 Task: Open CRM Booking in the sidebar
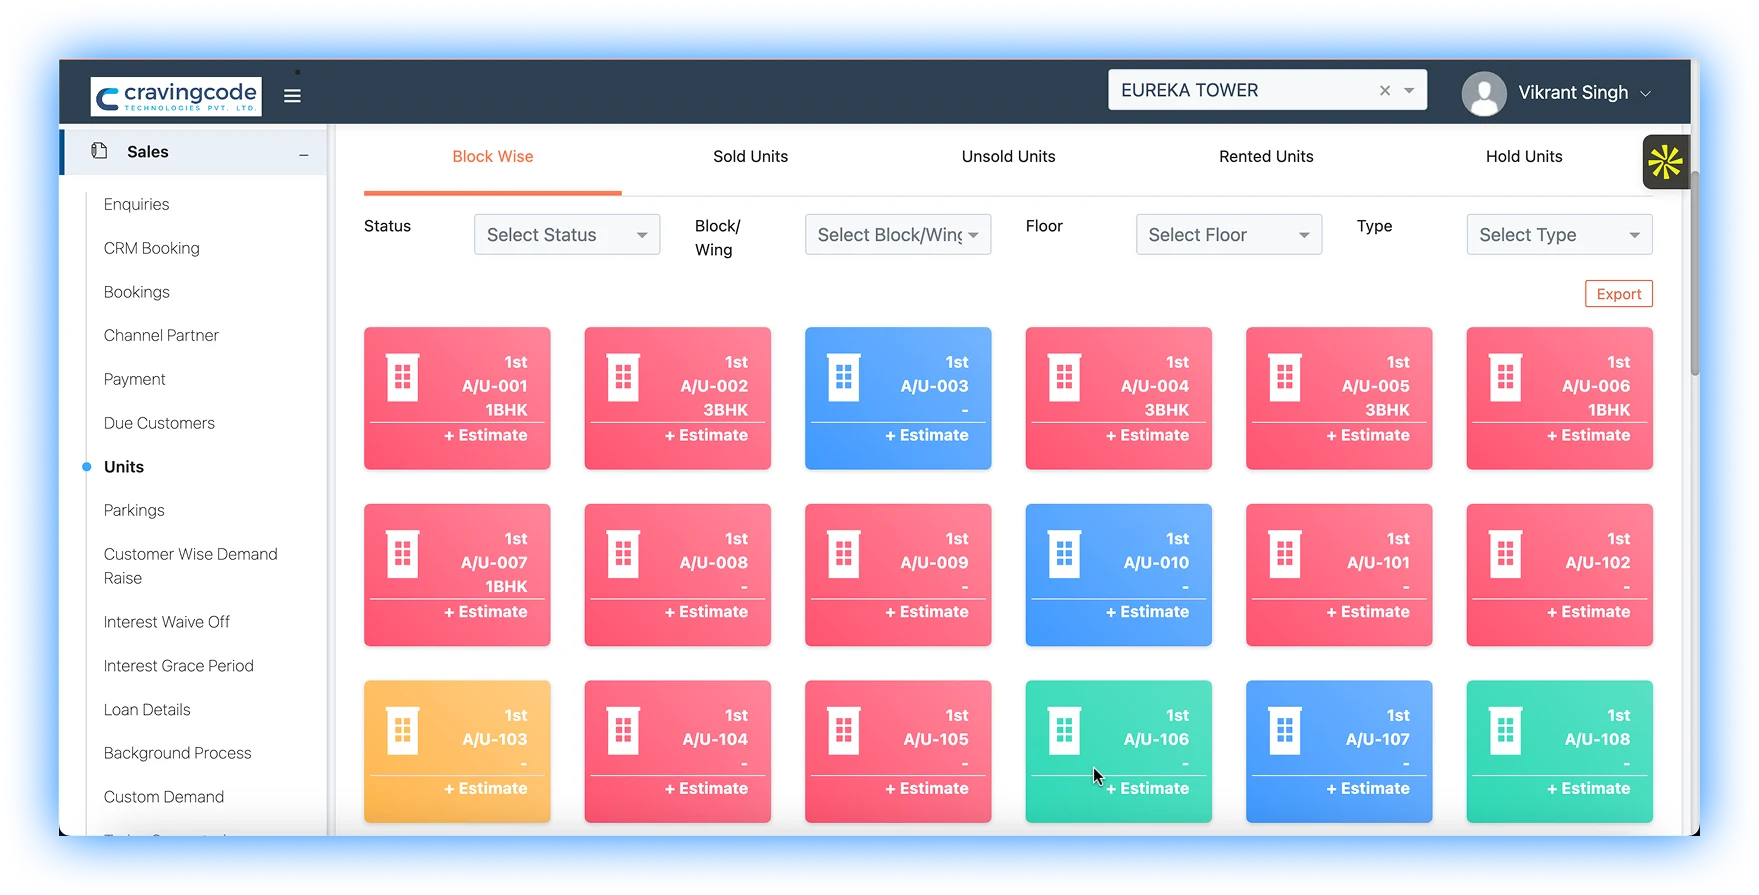(152, 248)
